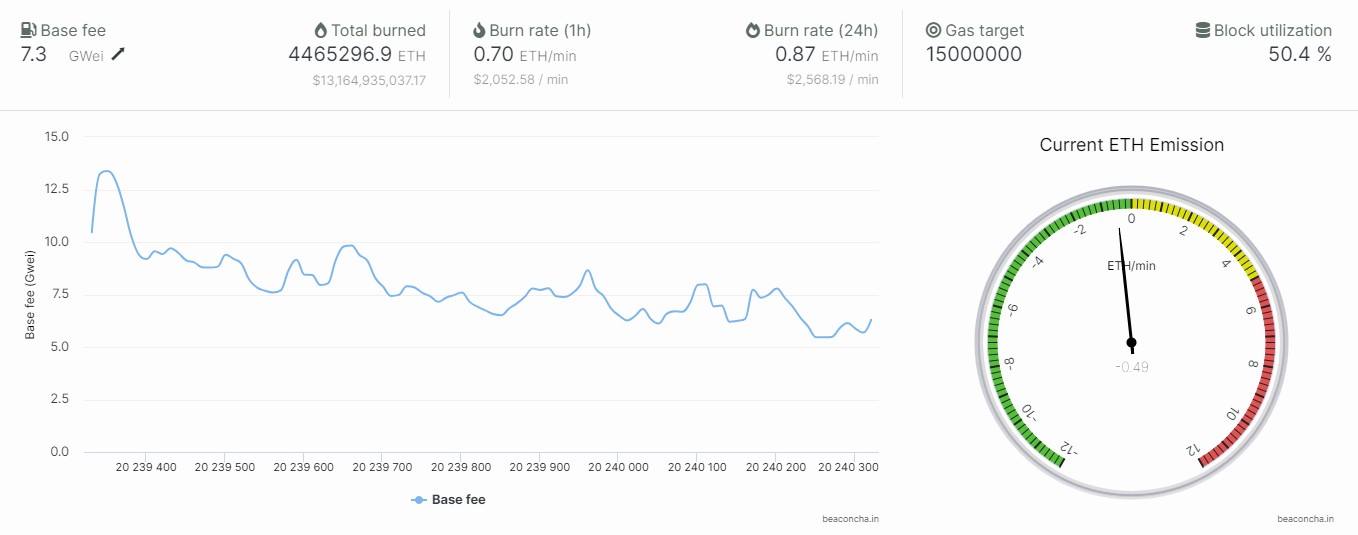Click the beaconcha.in credit under the line chart

(x=850, y=519)
